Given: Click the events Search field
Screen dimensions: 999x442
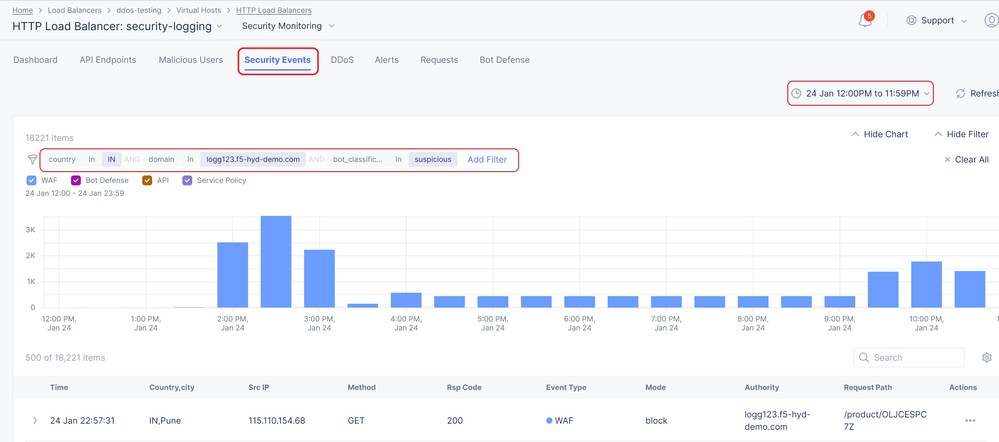Looking at the screenshot, I should coord(915,358).
